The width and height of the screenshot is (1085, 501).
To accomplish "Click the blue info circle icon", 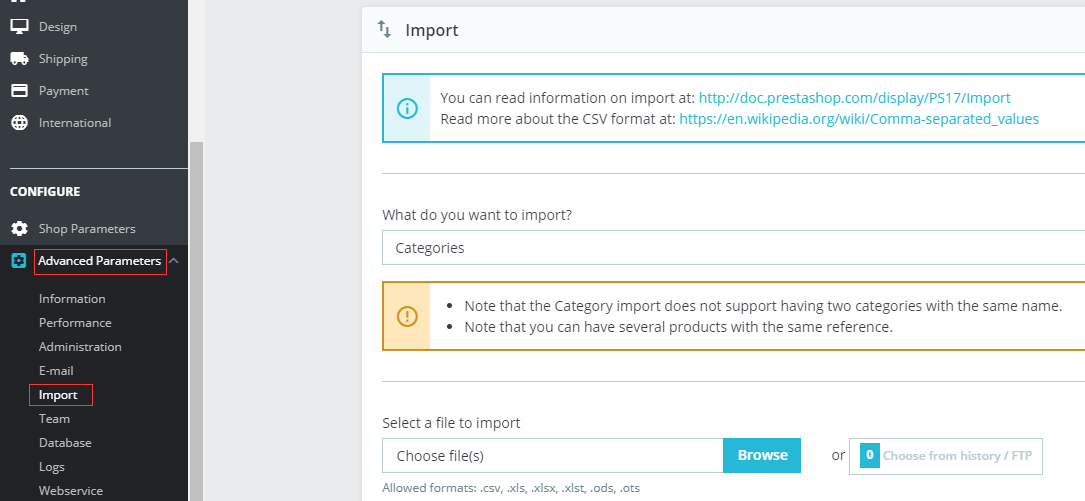I will click(407, 108).
